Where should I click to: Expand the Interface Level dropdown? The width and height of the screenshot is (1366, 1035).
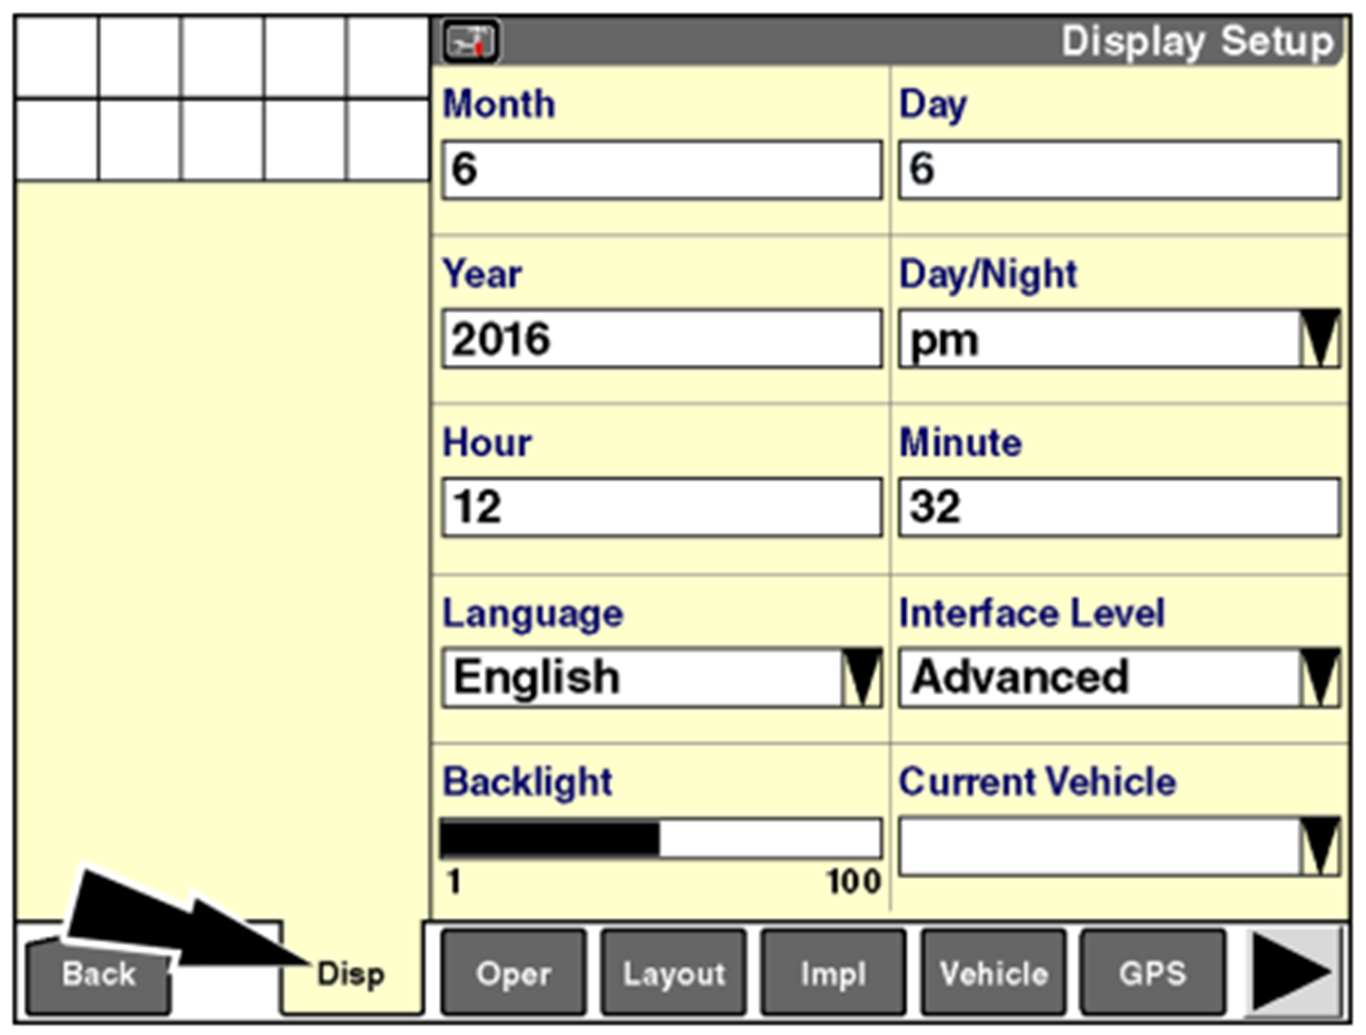[x=1119, y=677]
